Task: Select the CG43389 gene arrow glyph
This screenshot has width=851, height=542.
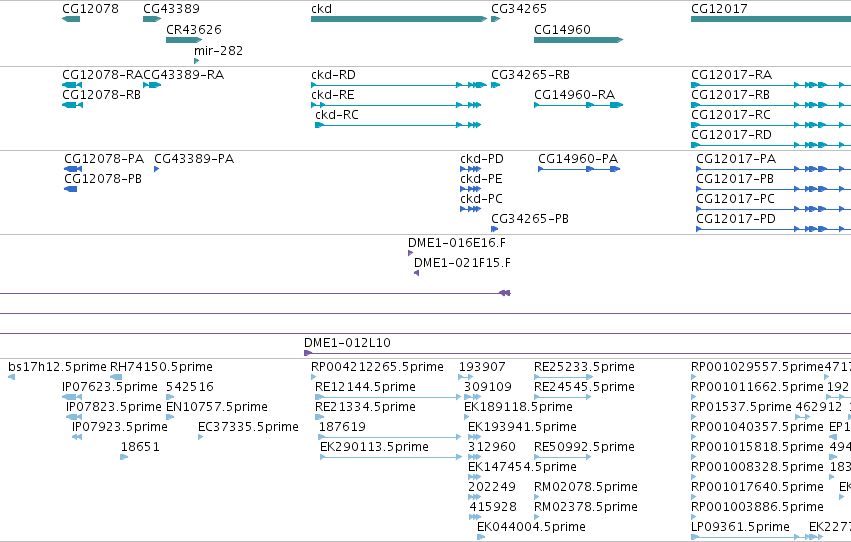Action: pyautogui.click(x=152, y=19)
